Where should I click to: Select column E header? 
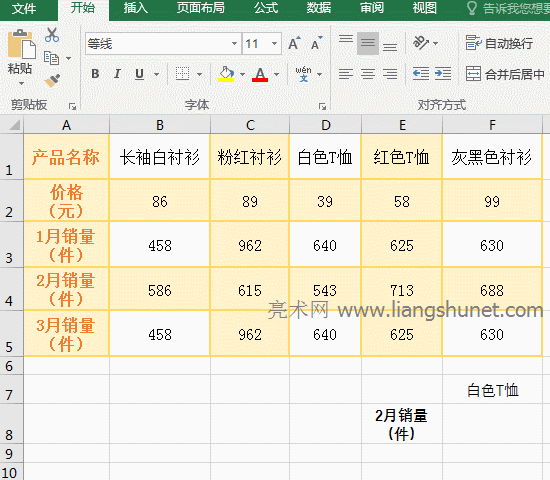(402, 125)
